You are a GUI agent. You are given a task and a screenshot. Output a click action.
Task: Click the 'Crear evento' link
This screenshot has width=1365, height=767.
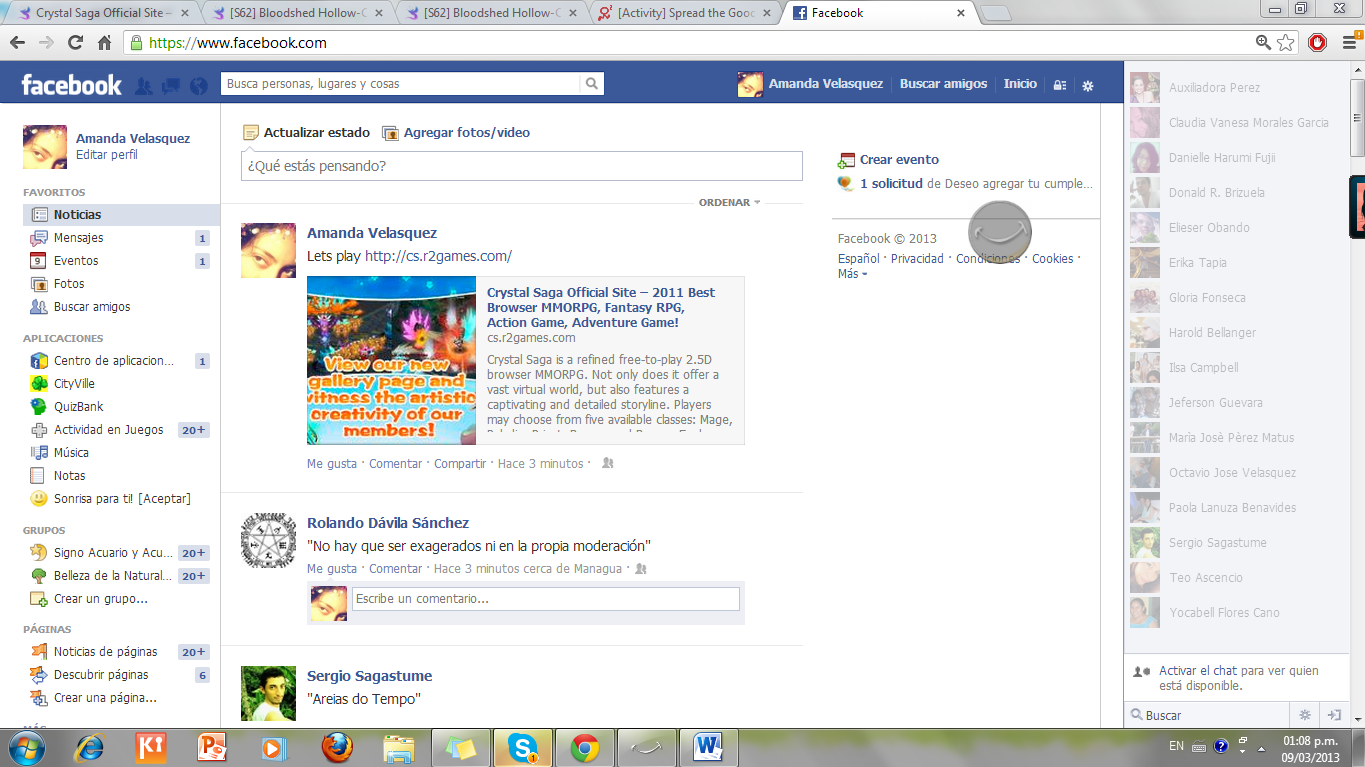pyautogui.click(x=899, y=160)
